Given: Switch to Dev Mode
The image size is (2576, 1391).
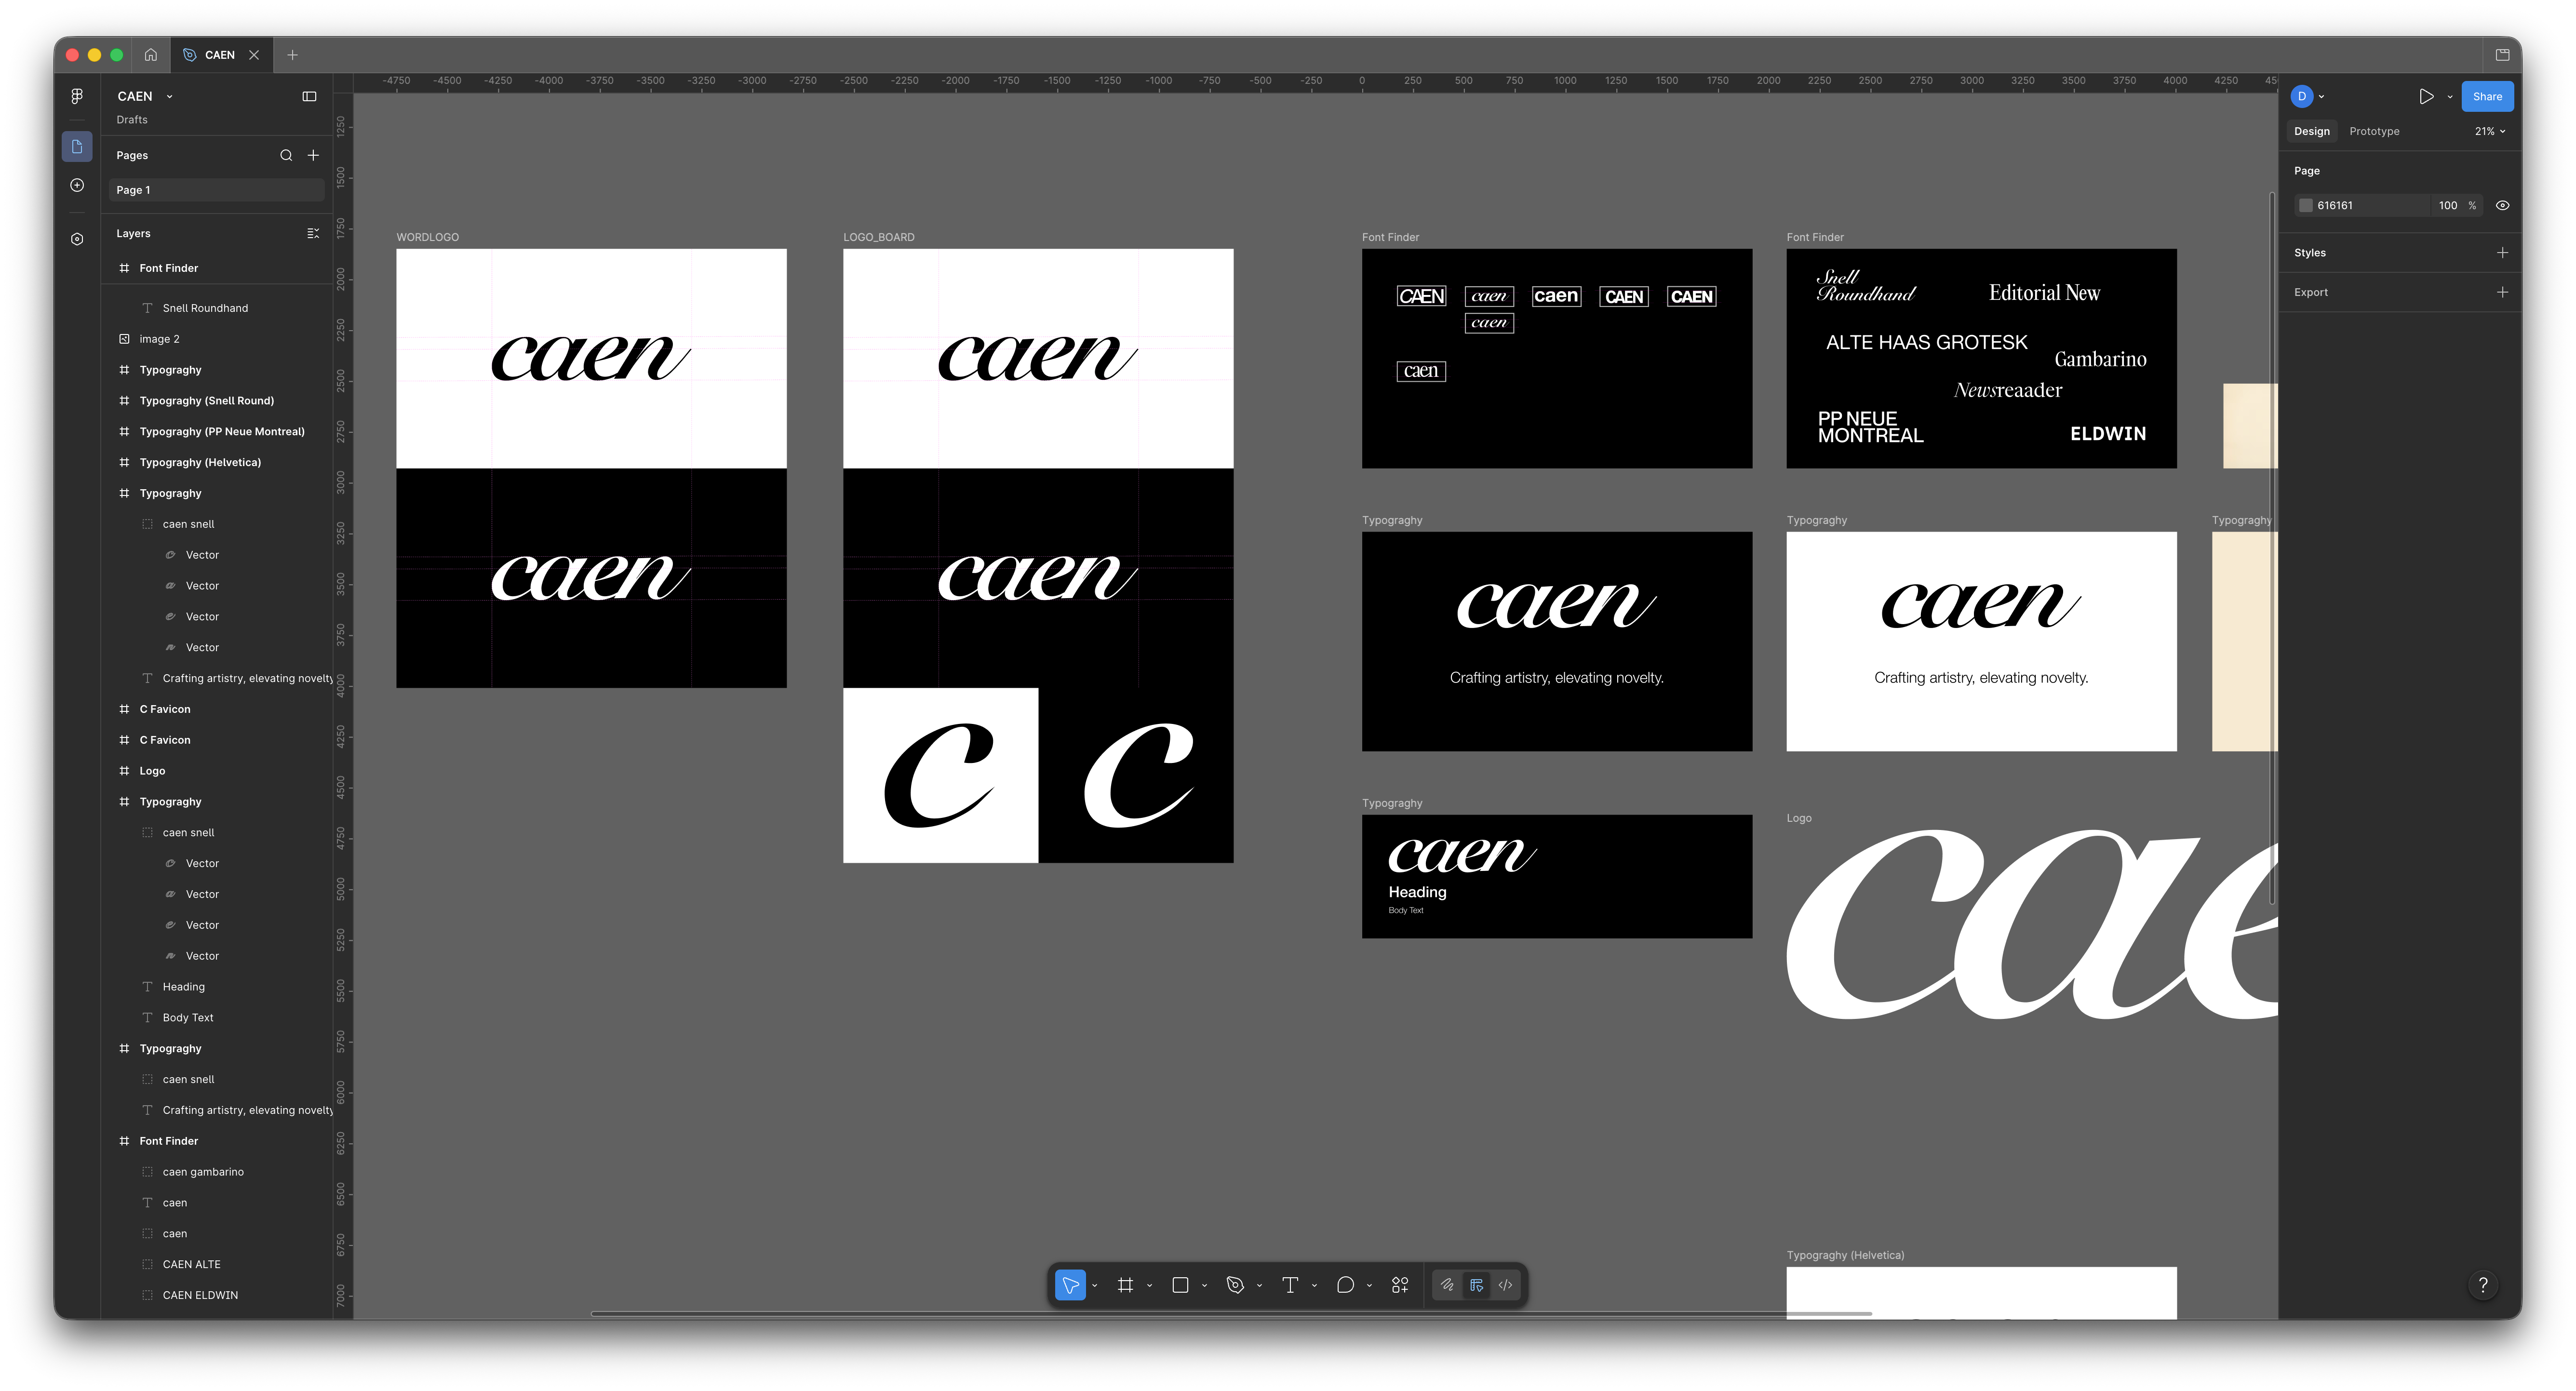Looking at the screenshot, I should coord(1505,1285).
